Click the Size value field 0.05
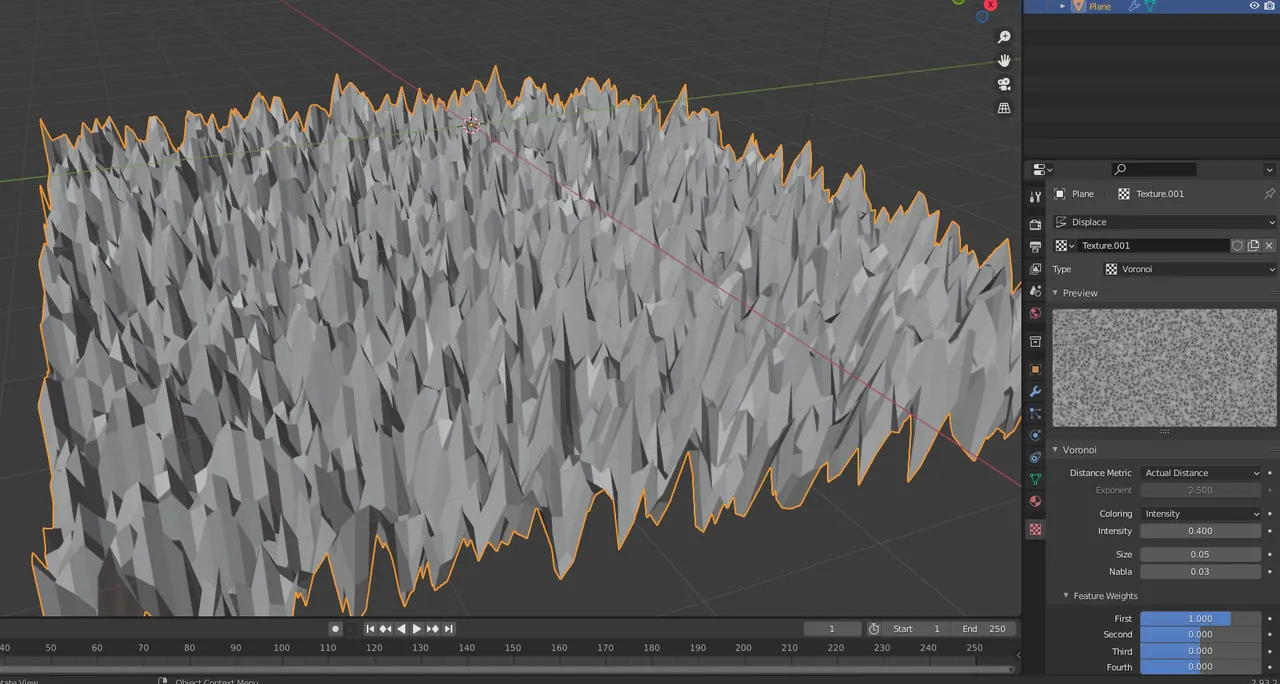This screenshot has width=1280, height=684. point(1201,554)
